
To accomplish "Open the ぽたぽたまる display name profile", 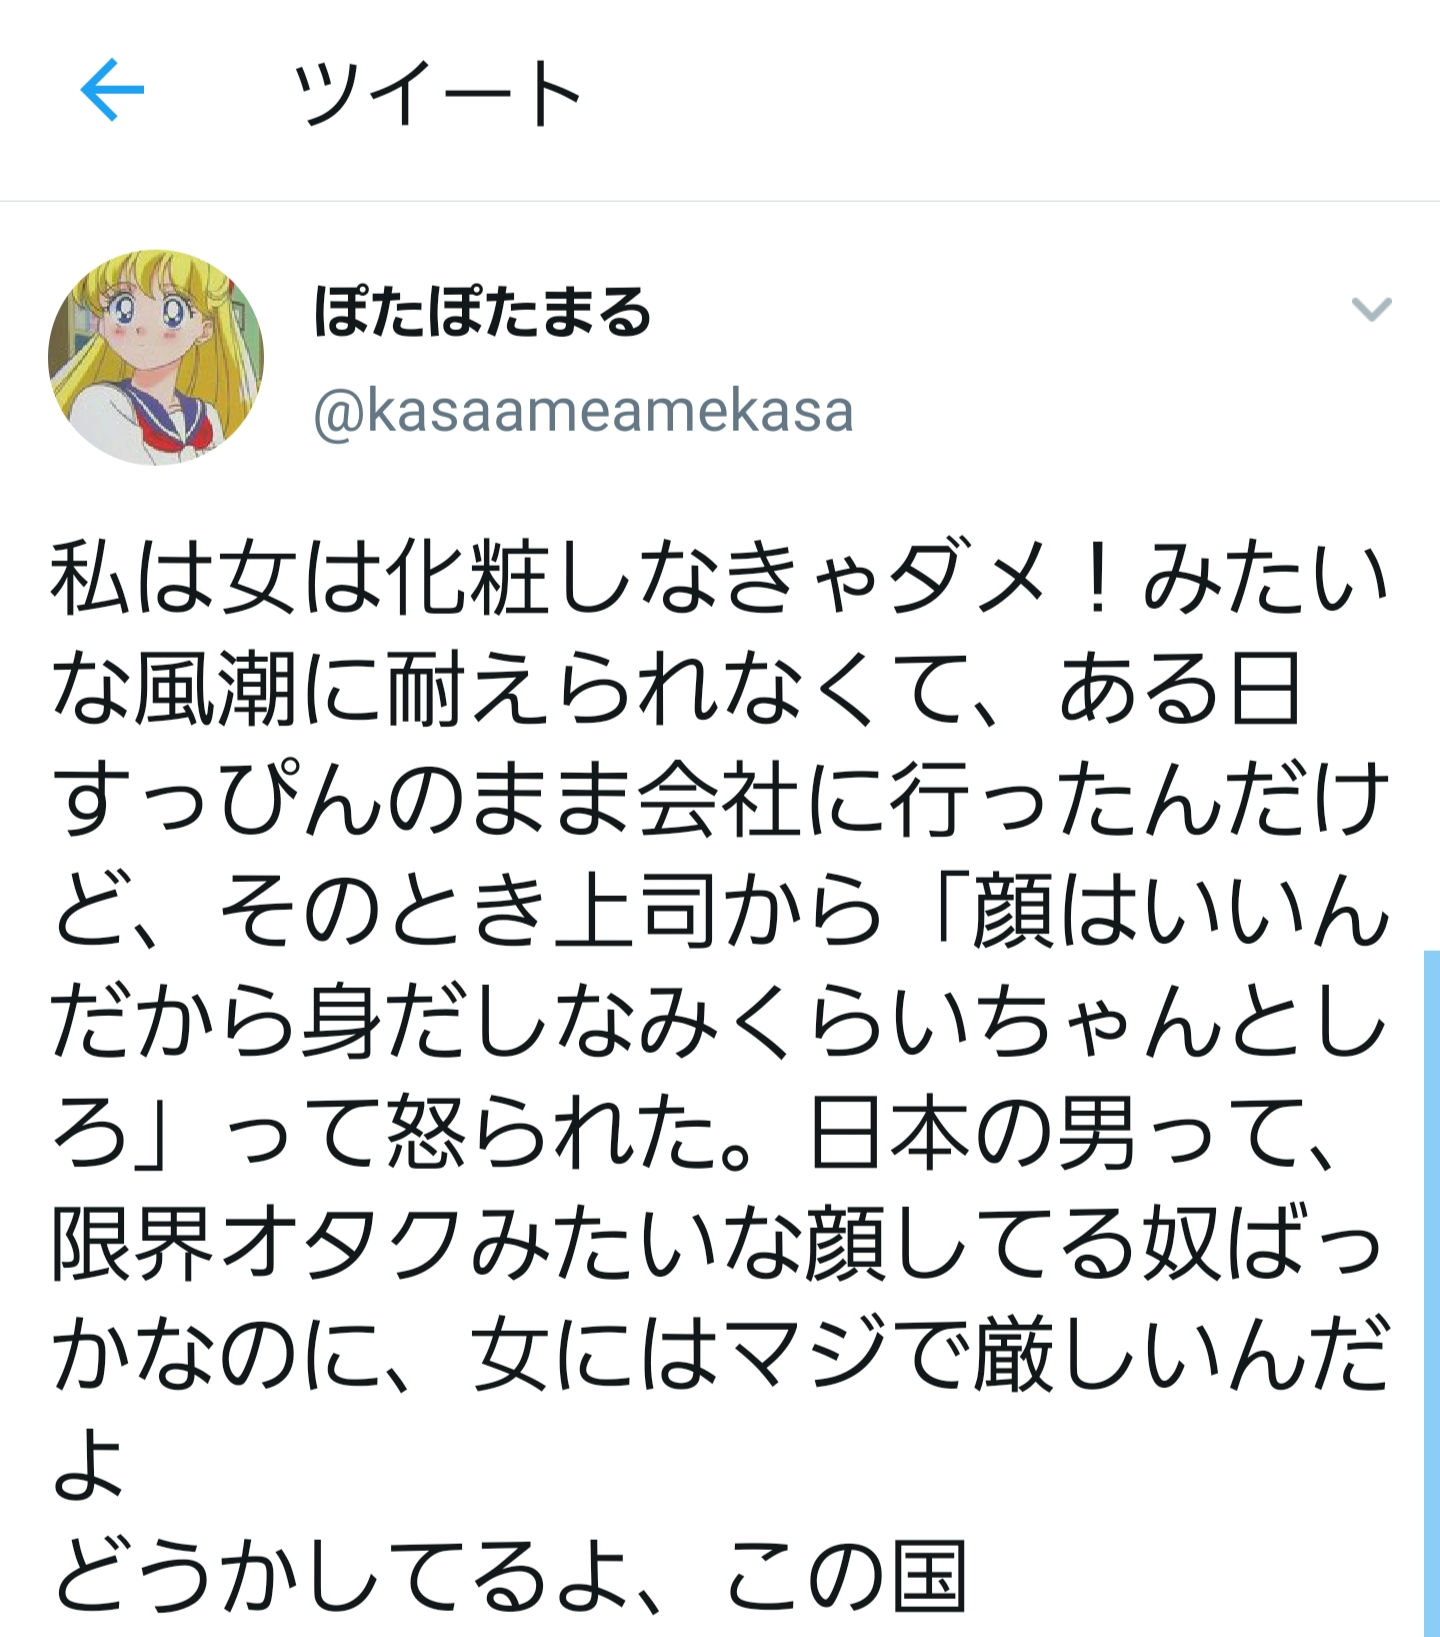I will tap(482, 312).
